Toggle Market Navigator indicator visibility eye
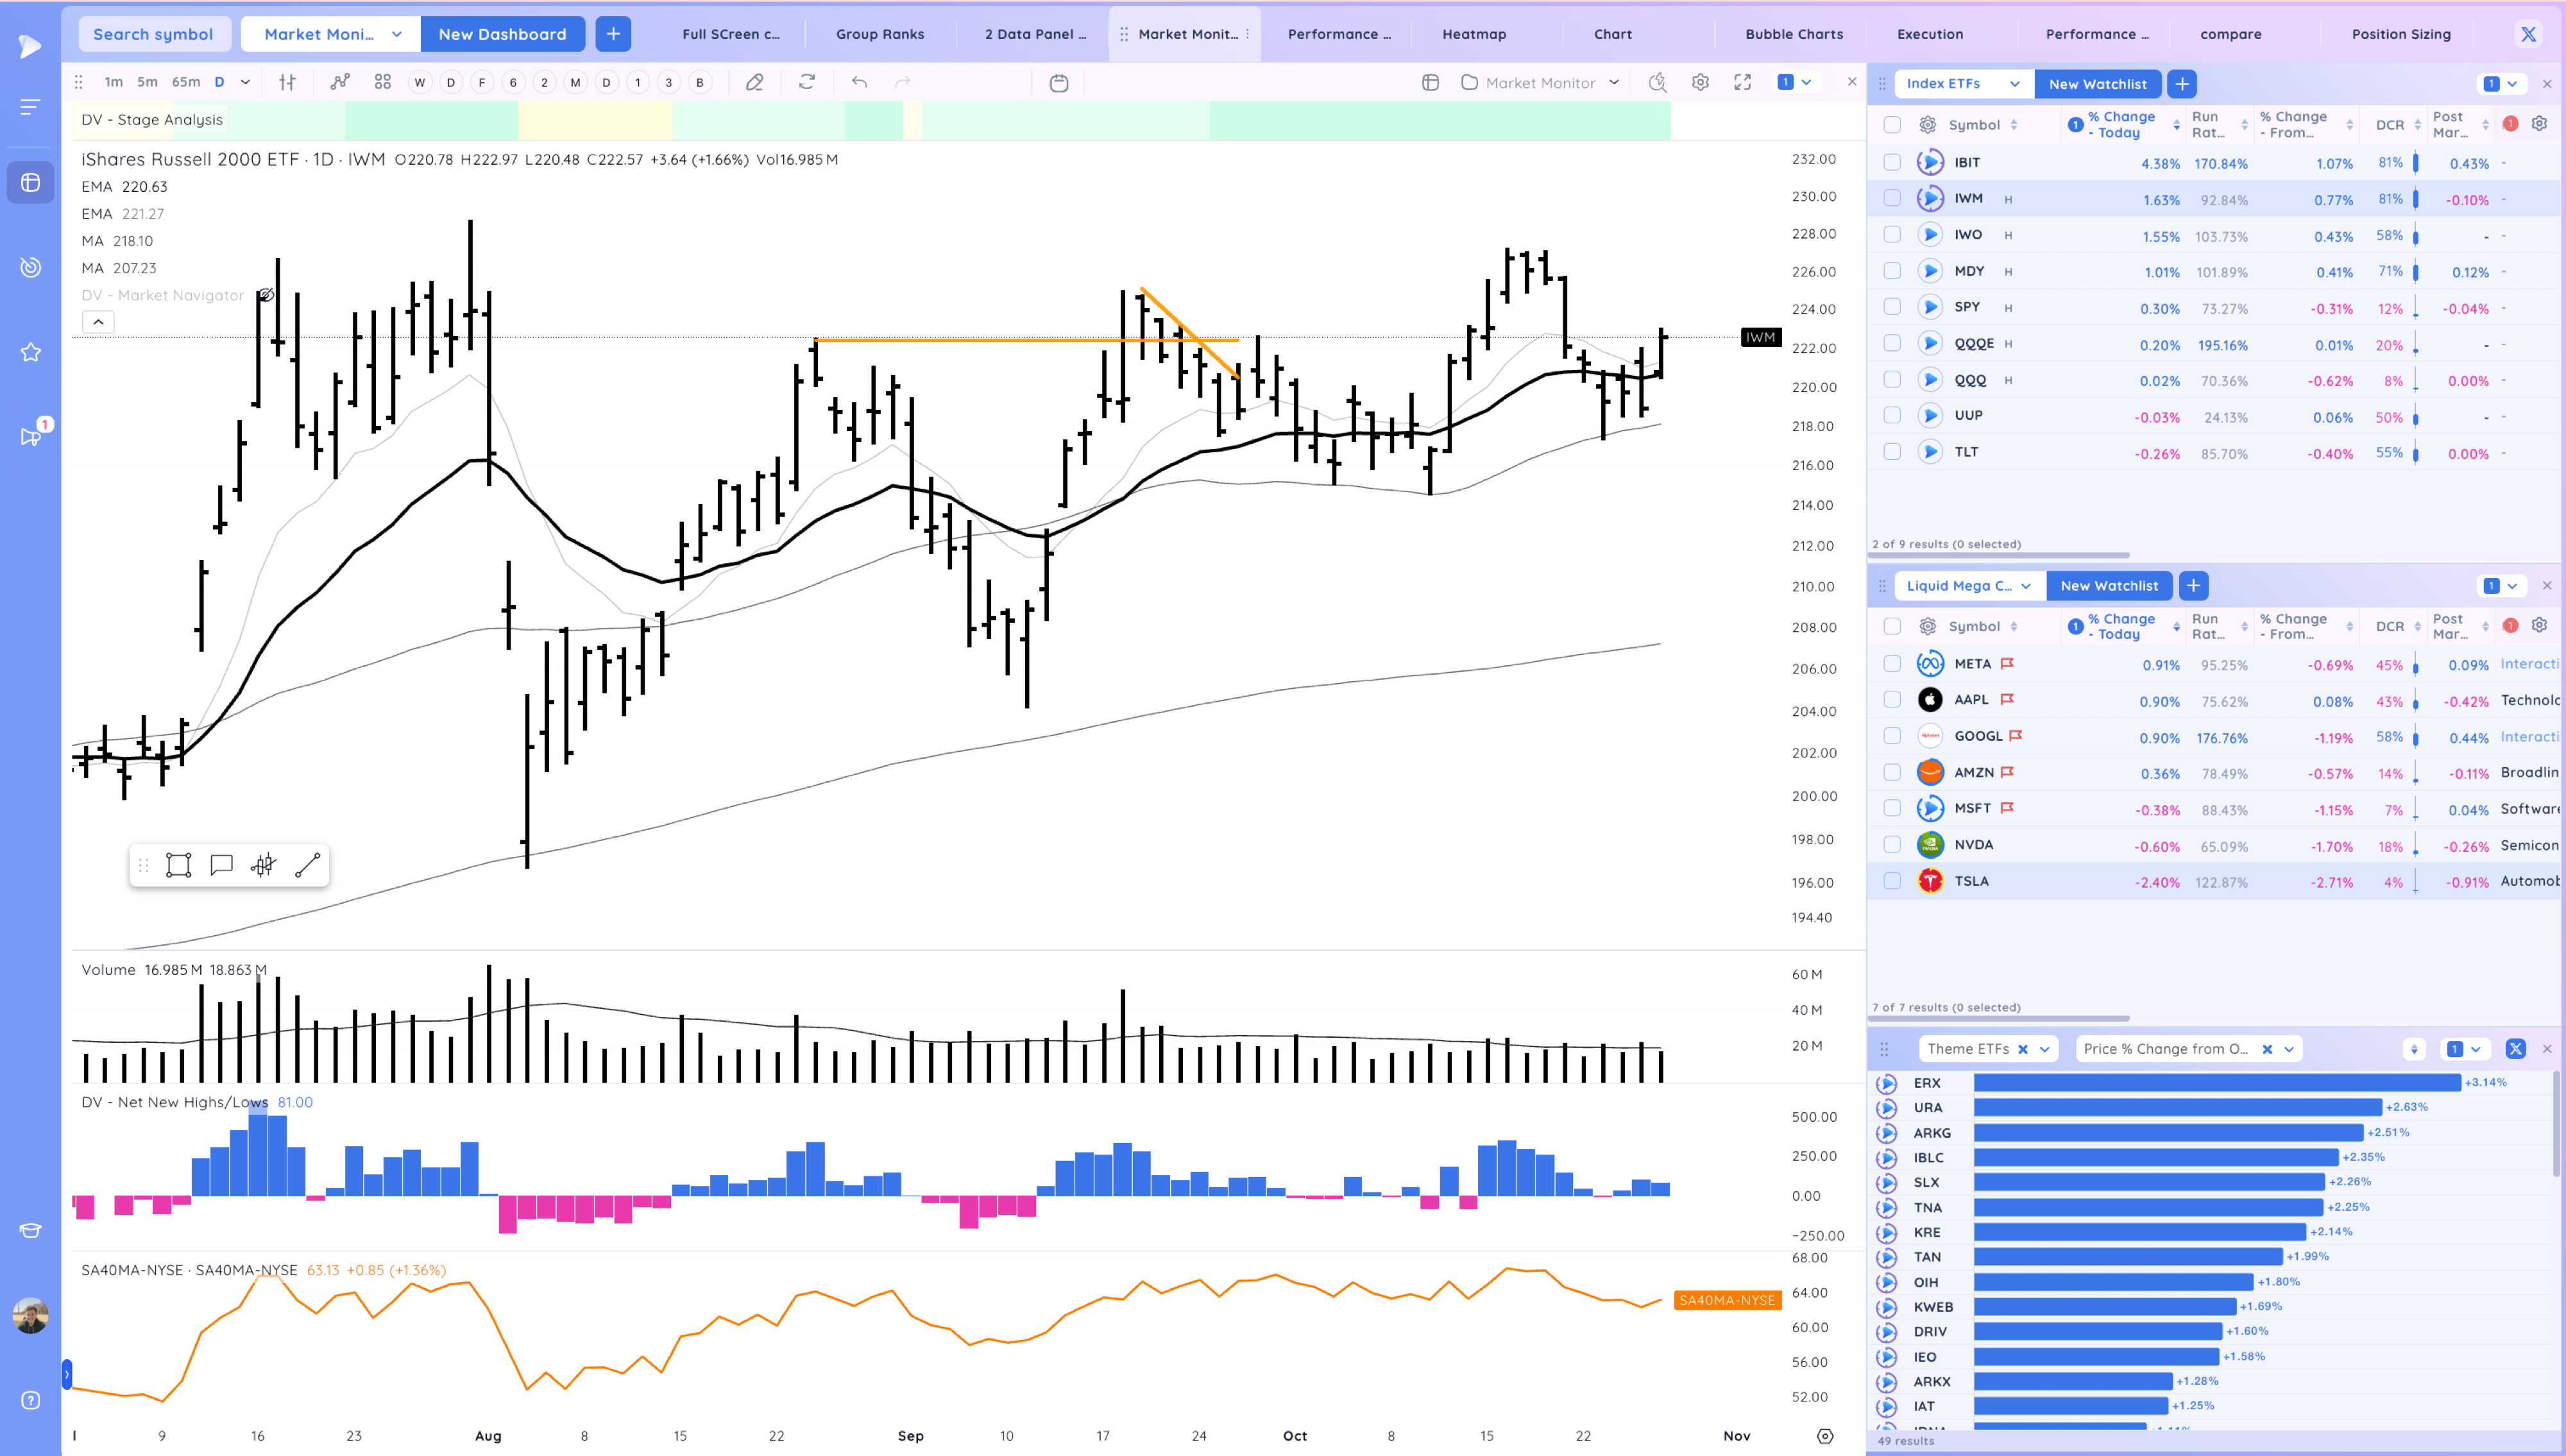The height and width of the screenshot is (1456, 2566). (x=266, y=295)
